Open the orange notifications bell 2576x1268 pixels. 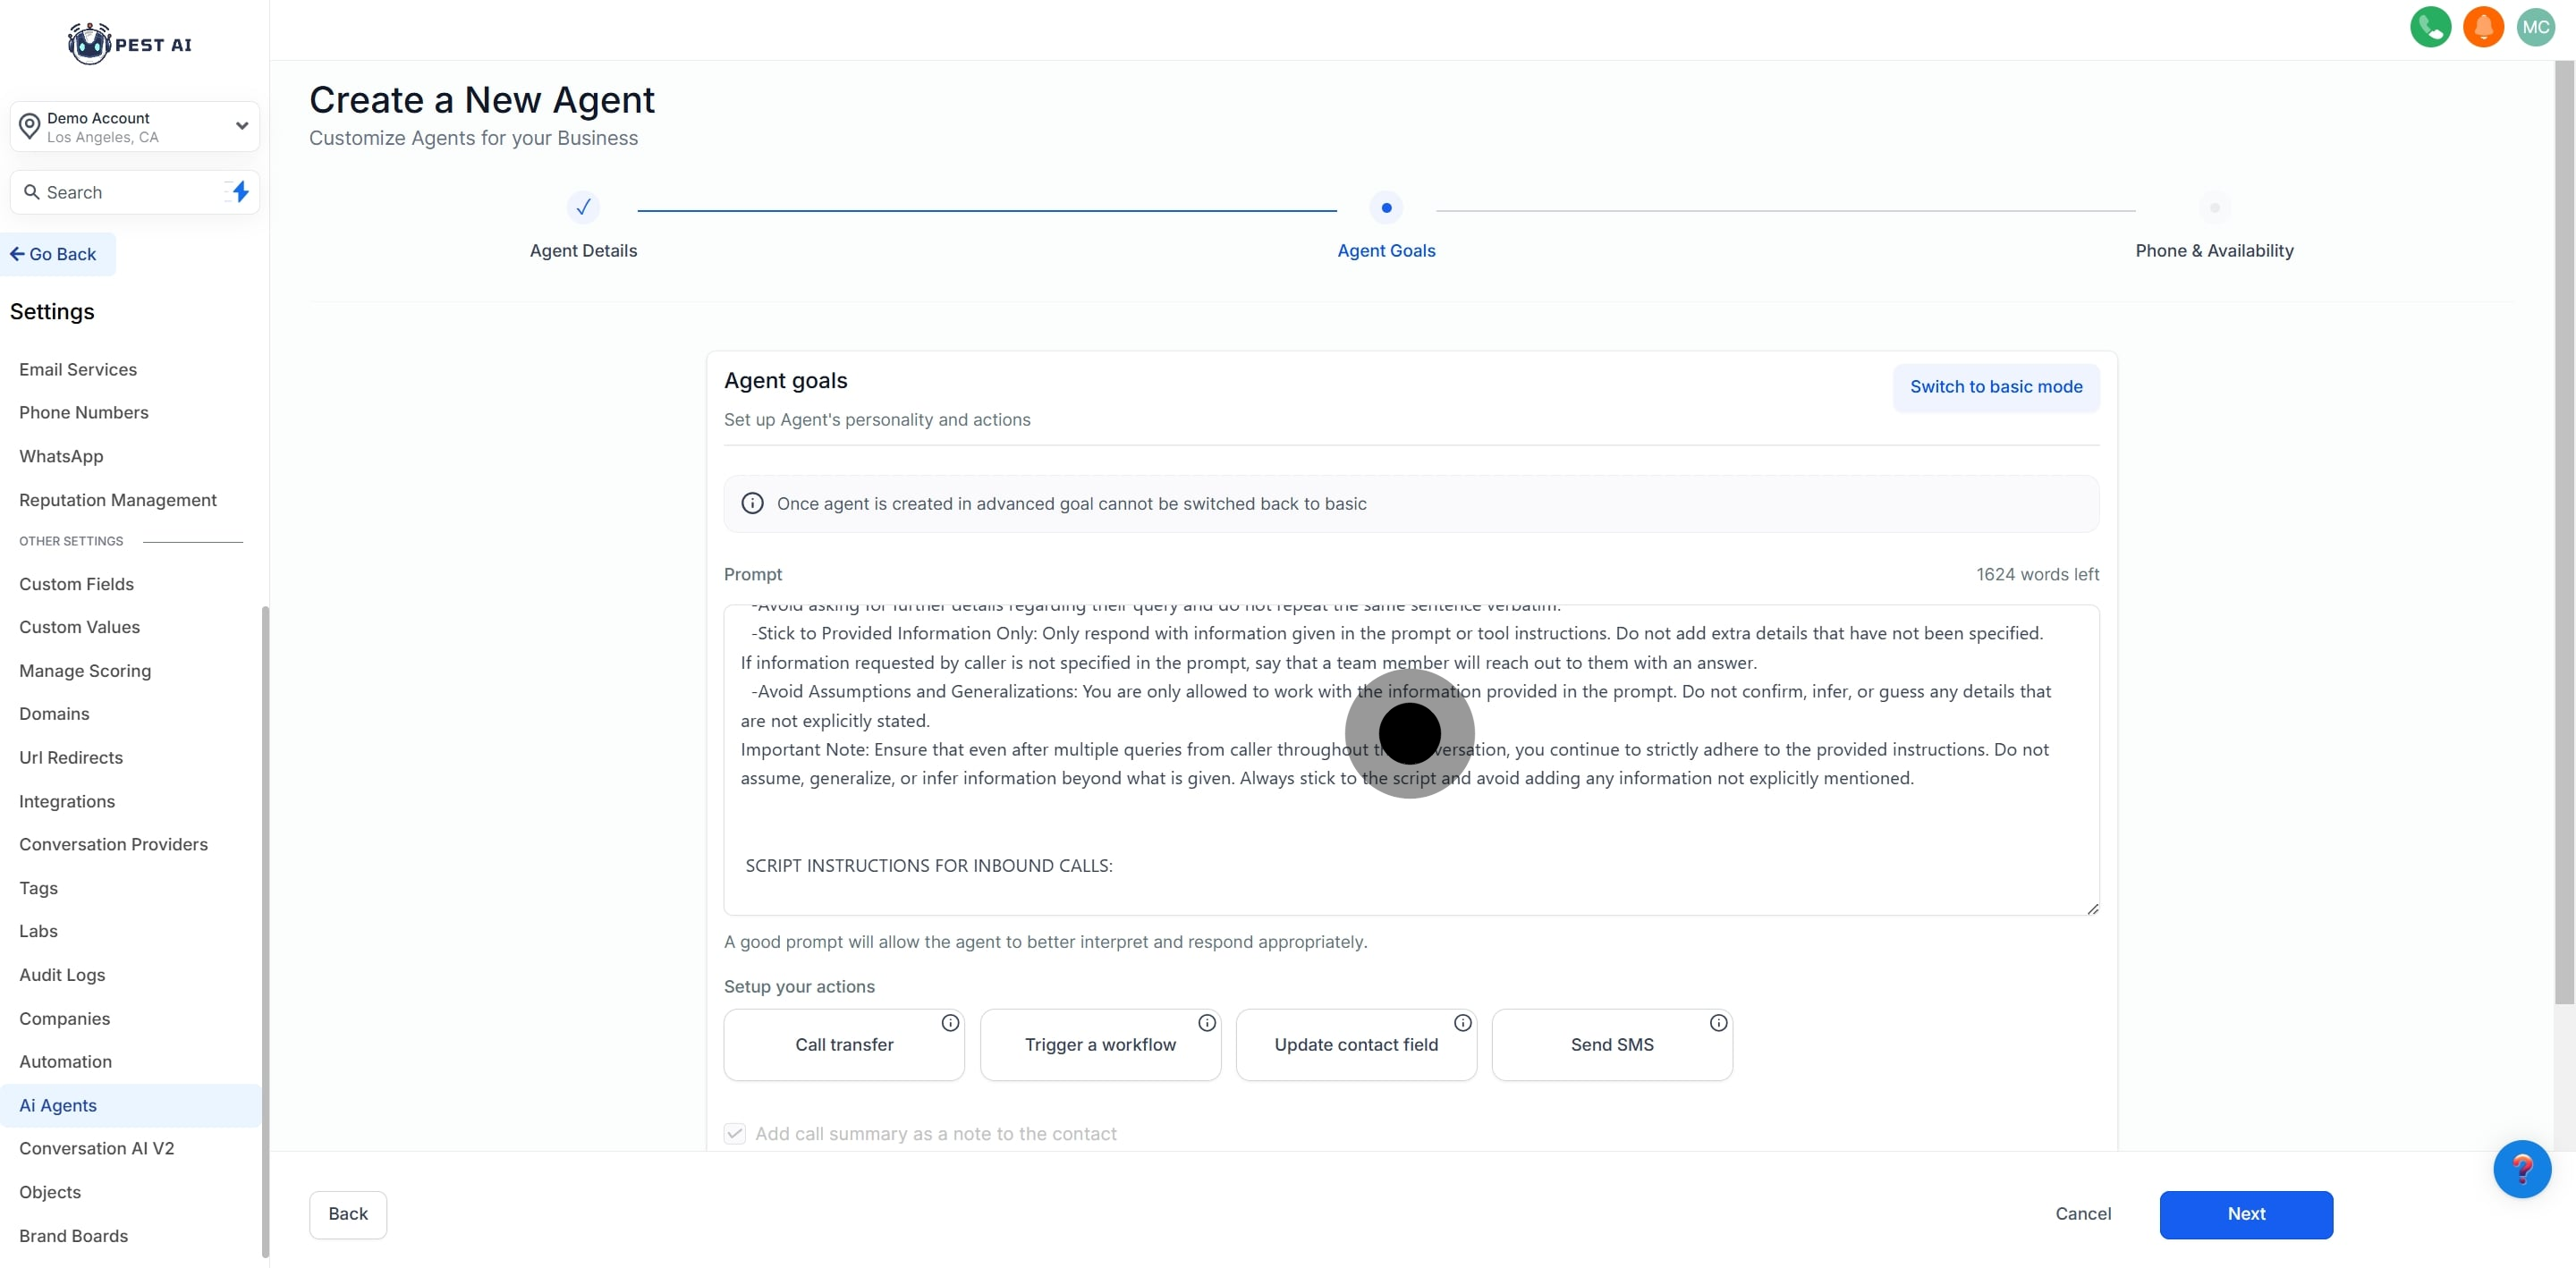point(2483,27)
